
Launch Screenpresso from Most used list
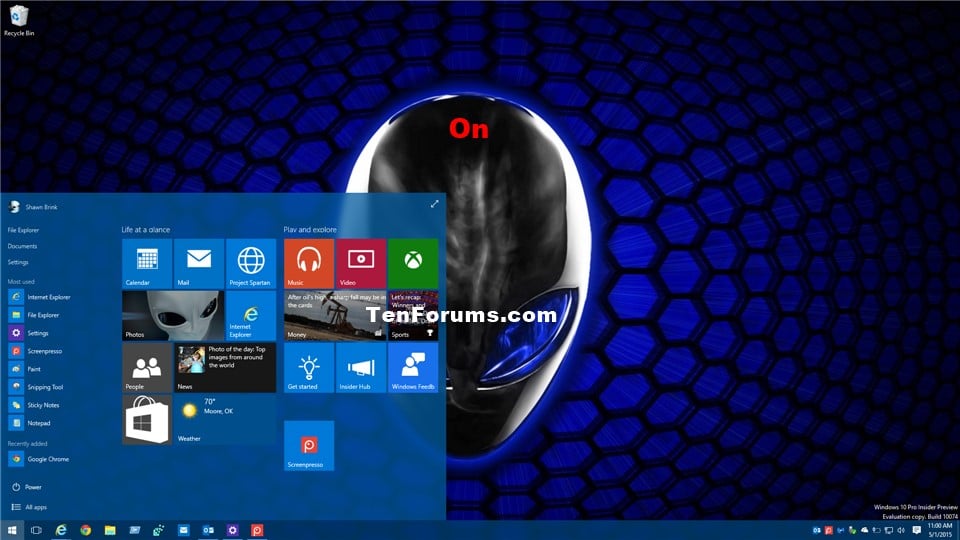36,351
